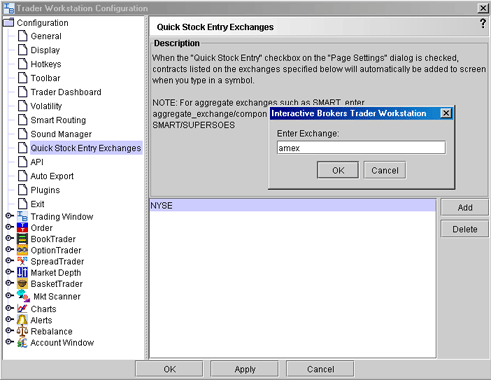This screenshot has width=491, height=380.
Task: Click the Delete exchange button
Action: (465, 229)
